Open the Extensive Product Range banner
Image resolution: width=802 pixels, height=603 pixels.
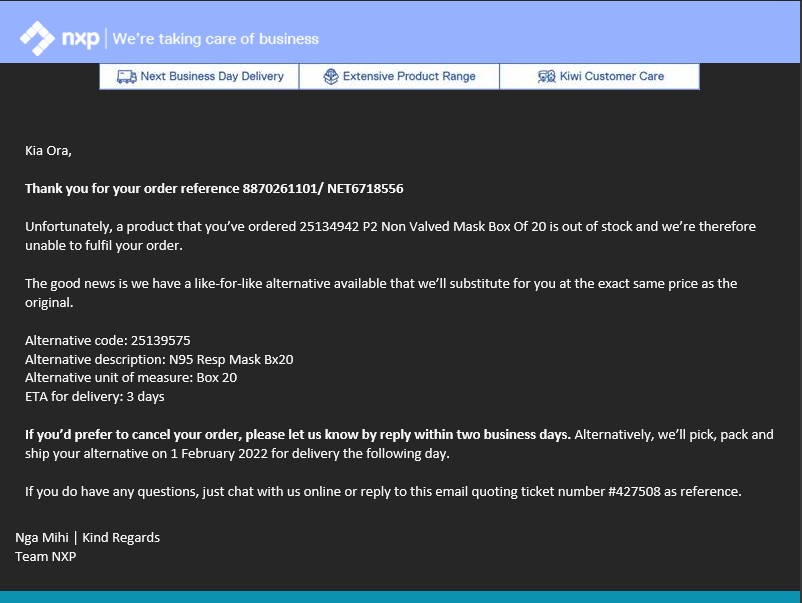coord(399,76)
